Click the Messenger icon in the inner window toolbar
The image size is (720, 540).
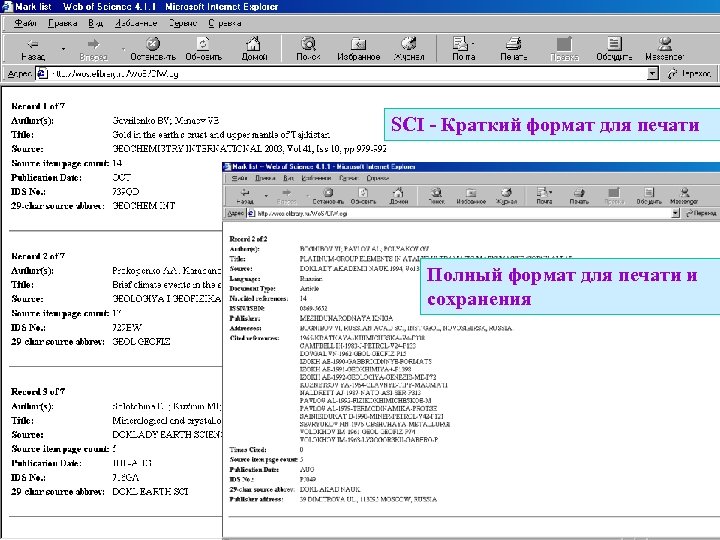pos(684,192)
